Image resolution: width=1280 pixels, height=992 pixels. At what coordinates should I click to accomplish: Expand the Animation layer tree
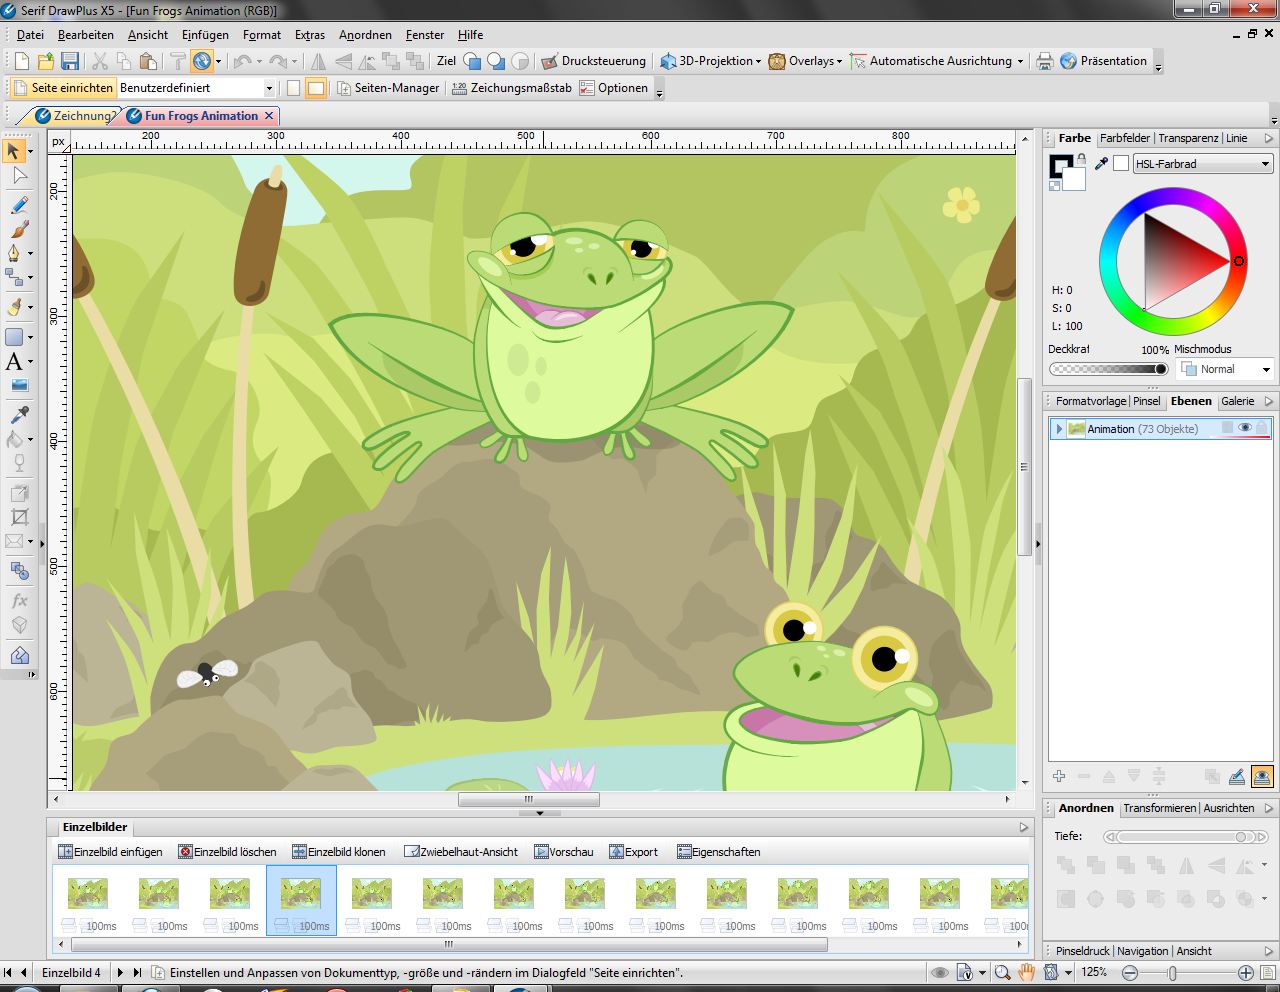(x=1059, y=429)
